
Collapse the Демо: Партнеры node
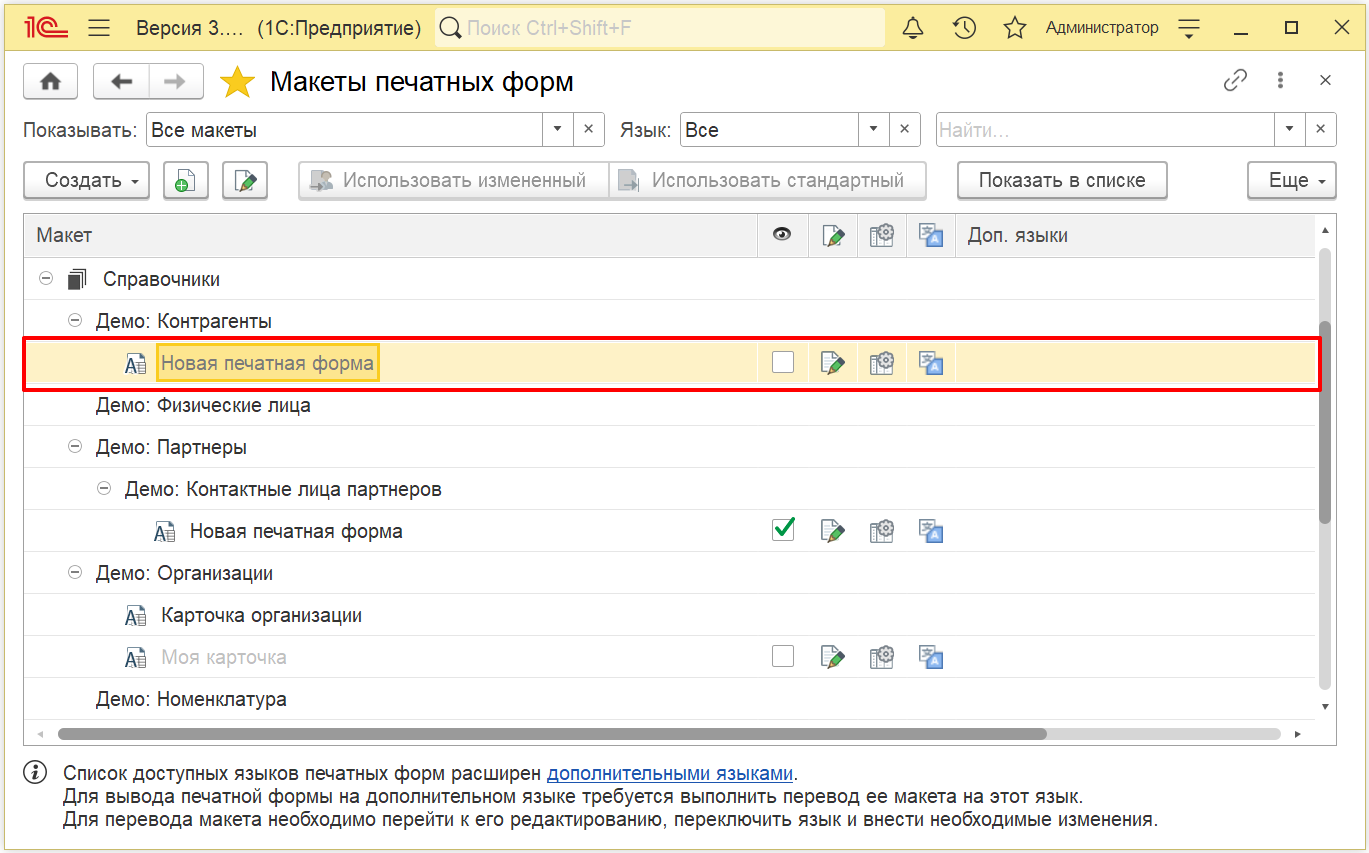(74, 447)
